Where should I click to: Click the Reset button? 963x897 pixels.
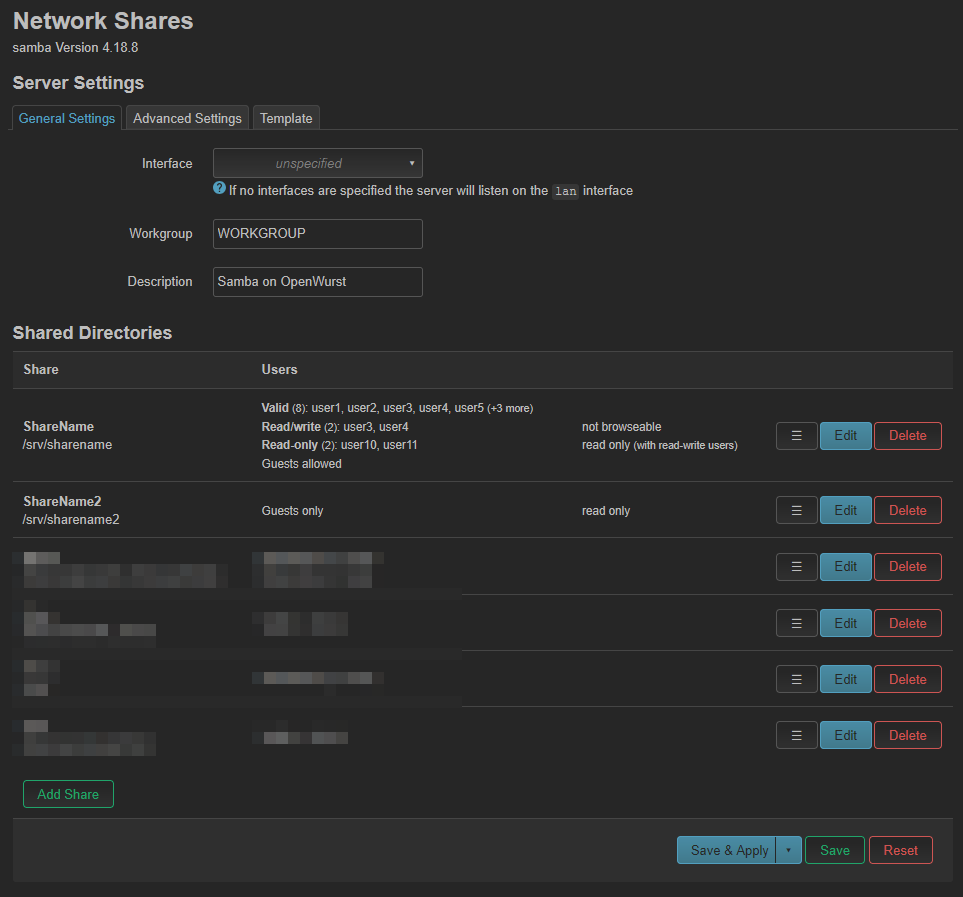(900, 850)
